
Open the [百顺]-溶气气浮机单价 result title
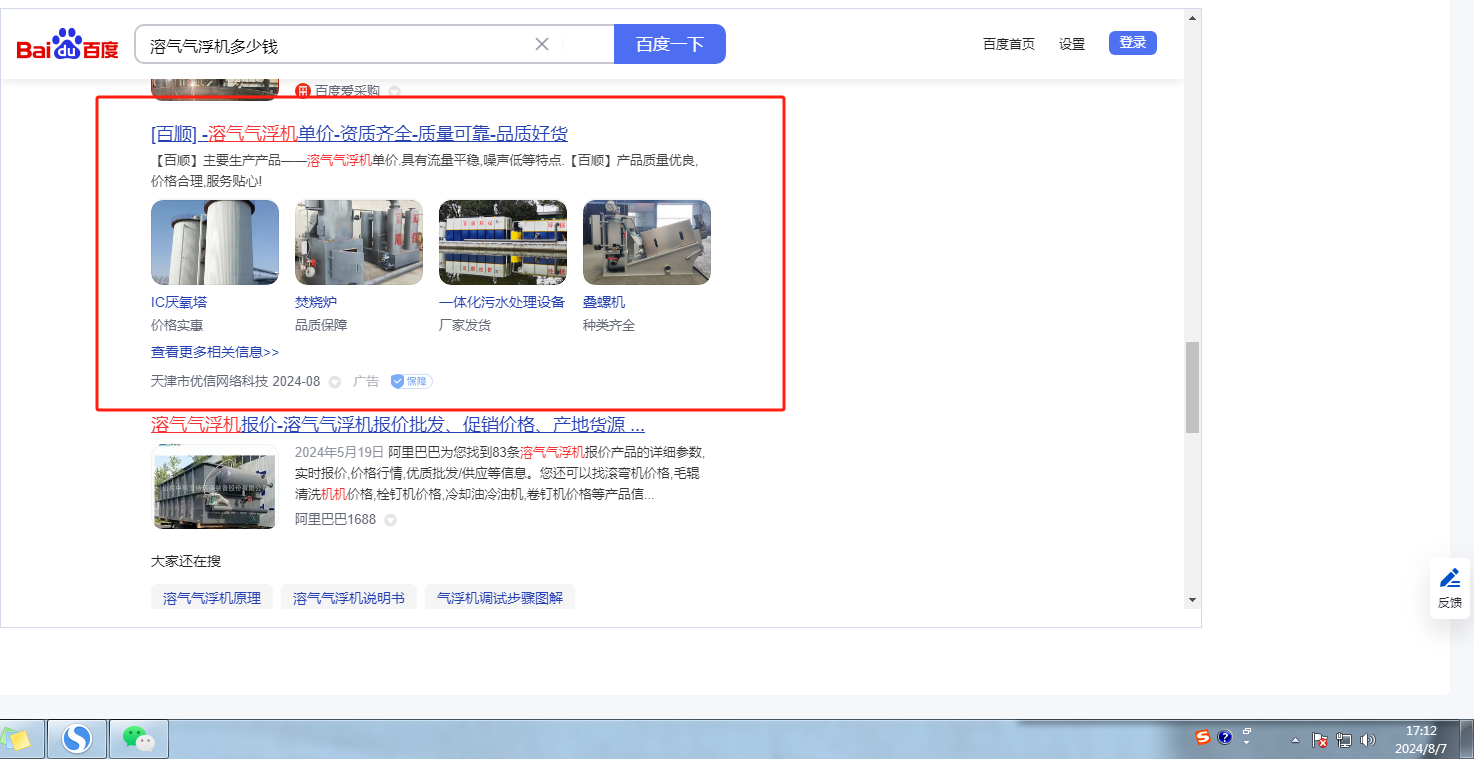click(x=359, y=134)
